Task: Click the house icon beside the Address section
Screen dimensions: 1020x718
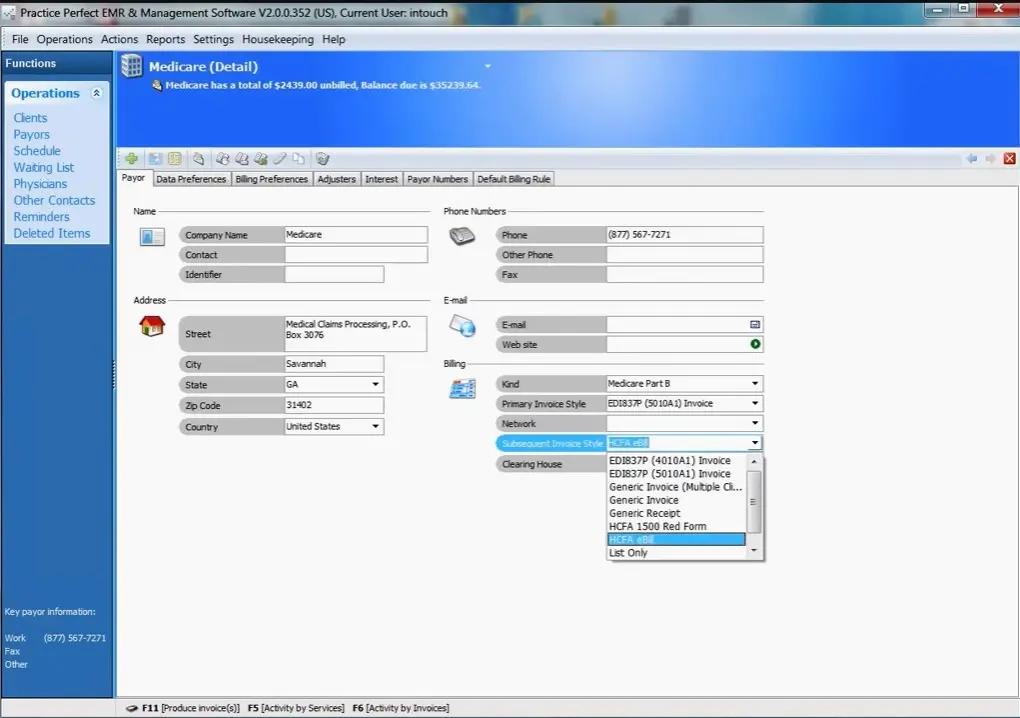Action: click(x=151, y=325)
